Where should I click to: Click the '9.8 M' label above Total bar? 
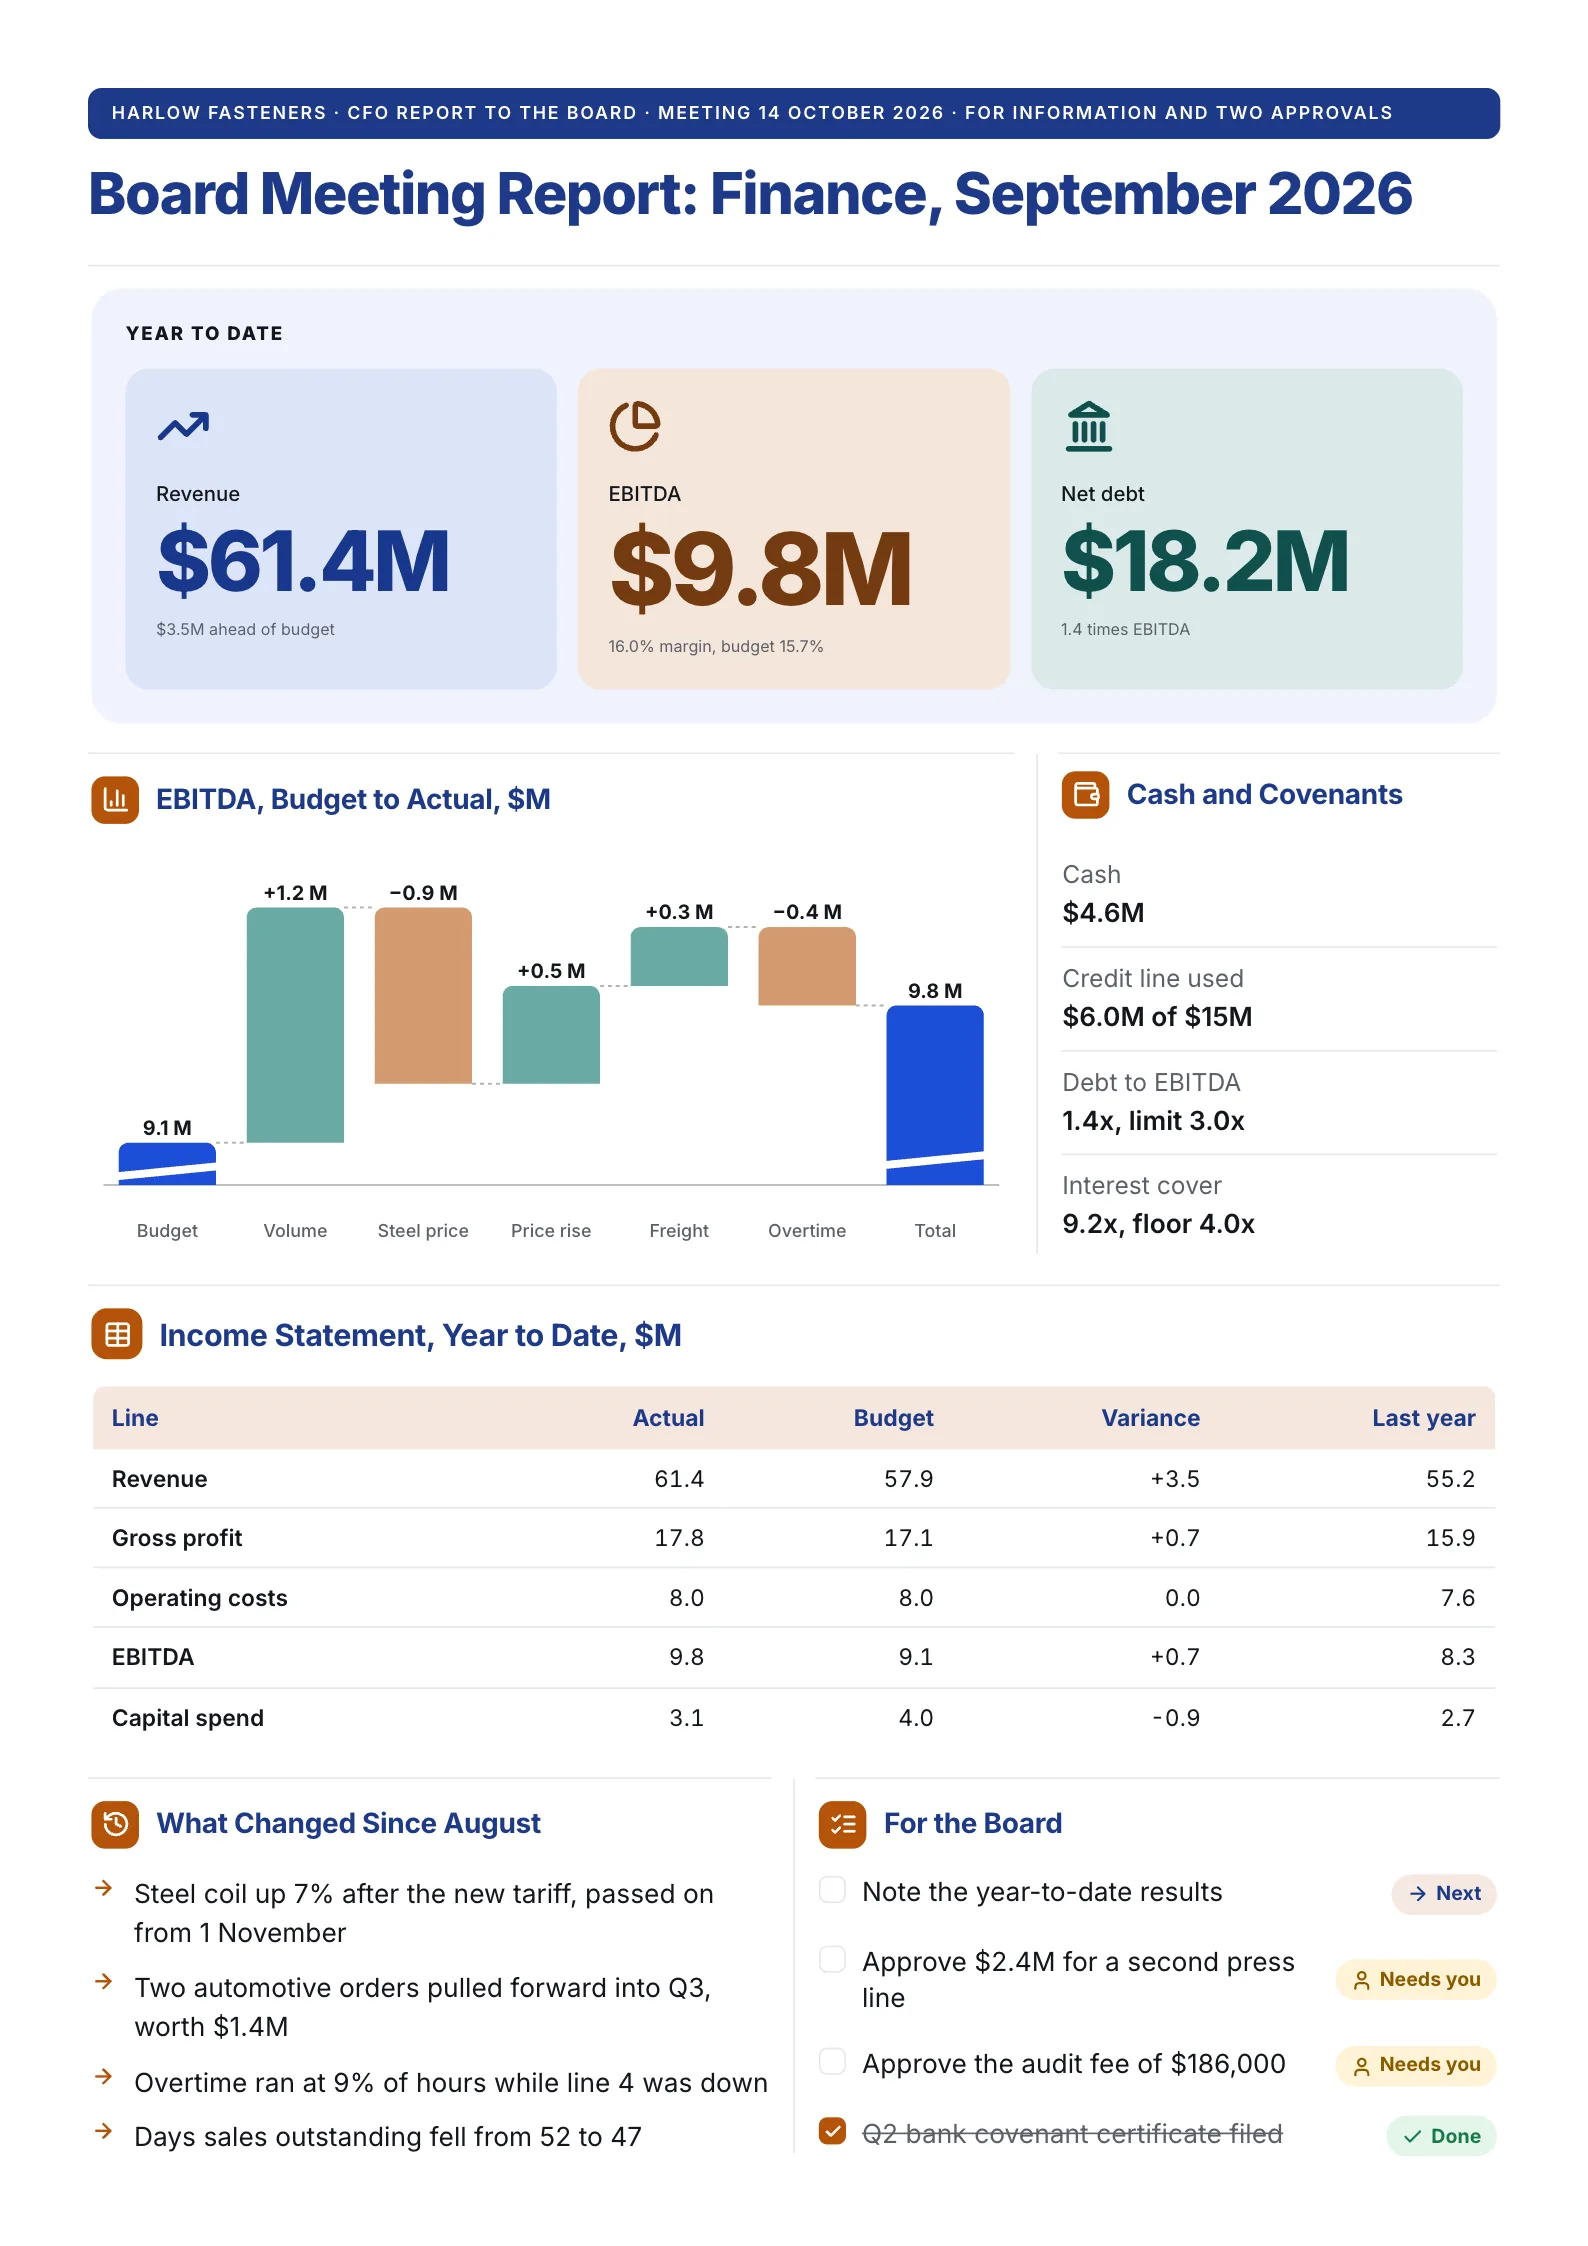935,990
